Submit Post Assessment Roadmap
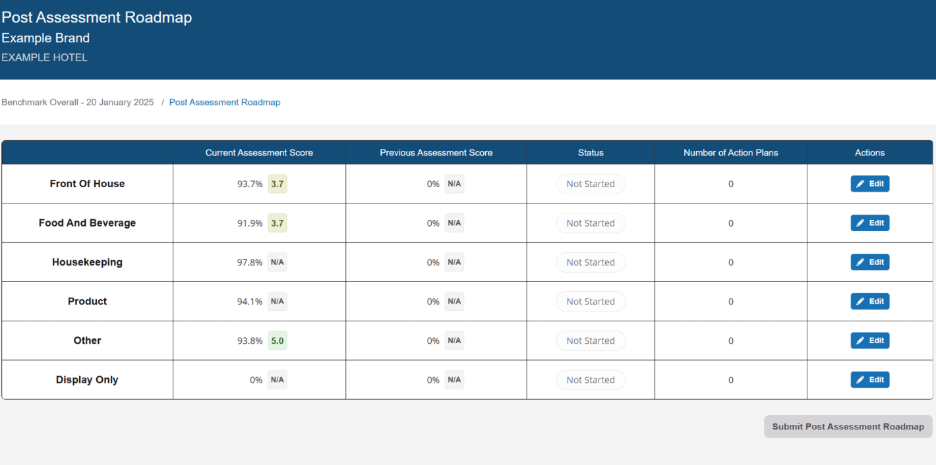This screenshot has width=936, height=465. click(x=848, y=427)
